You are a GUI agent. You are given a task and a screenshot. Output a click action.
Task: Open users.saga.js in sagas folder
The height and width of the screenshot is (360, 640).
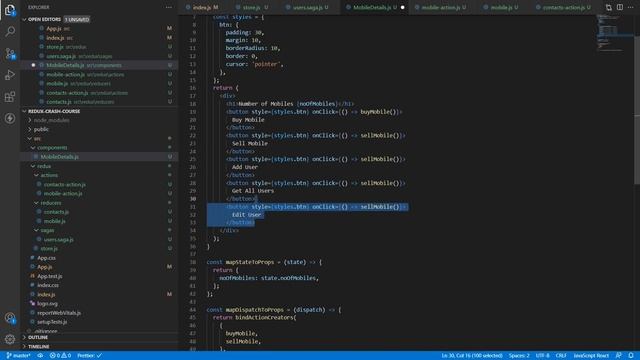[x=99, y=240]
